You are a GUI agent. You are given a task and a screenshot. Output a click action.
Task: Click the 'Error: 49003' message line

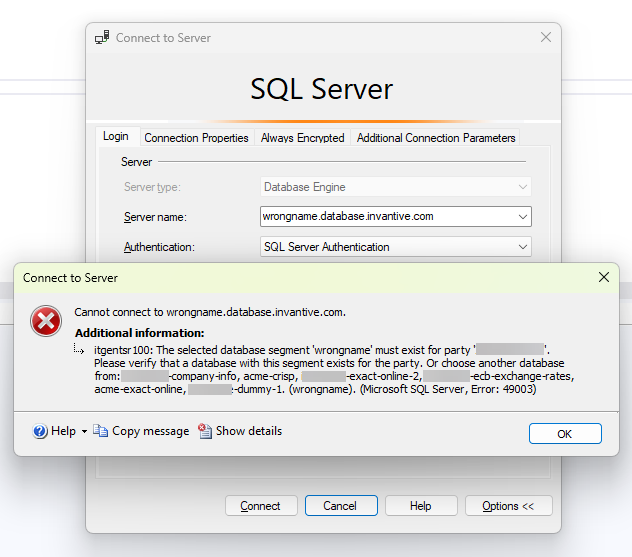(315, 389)
